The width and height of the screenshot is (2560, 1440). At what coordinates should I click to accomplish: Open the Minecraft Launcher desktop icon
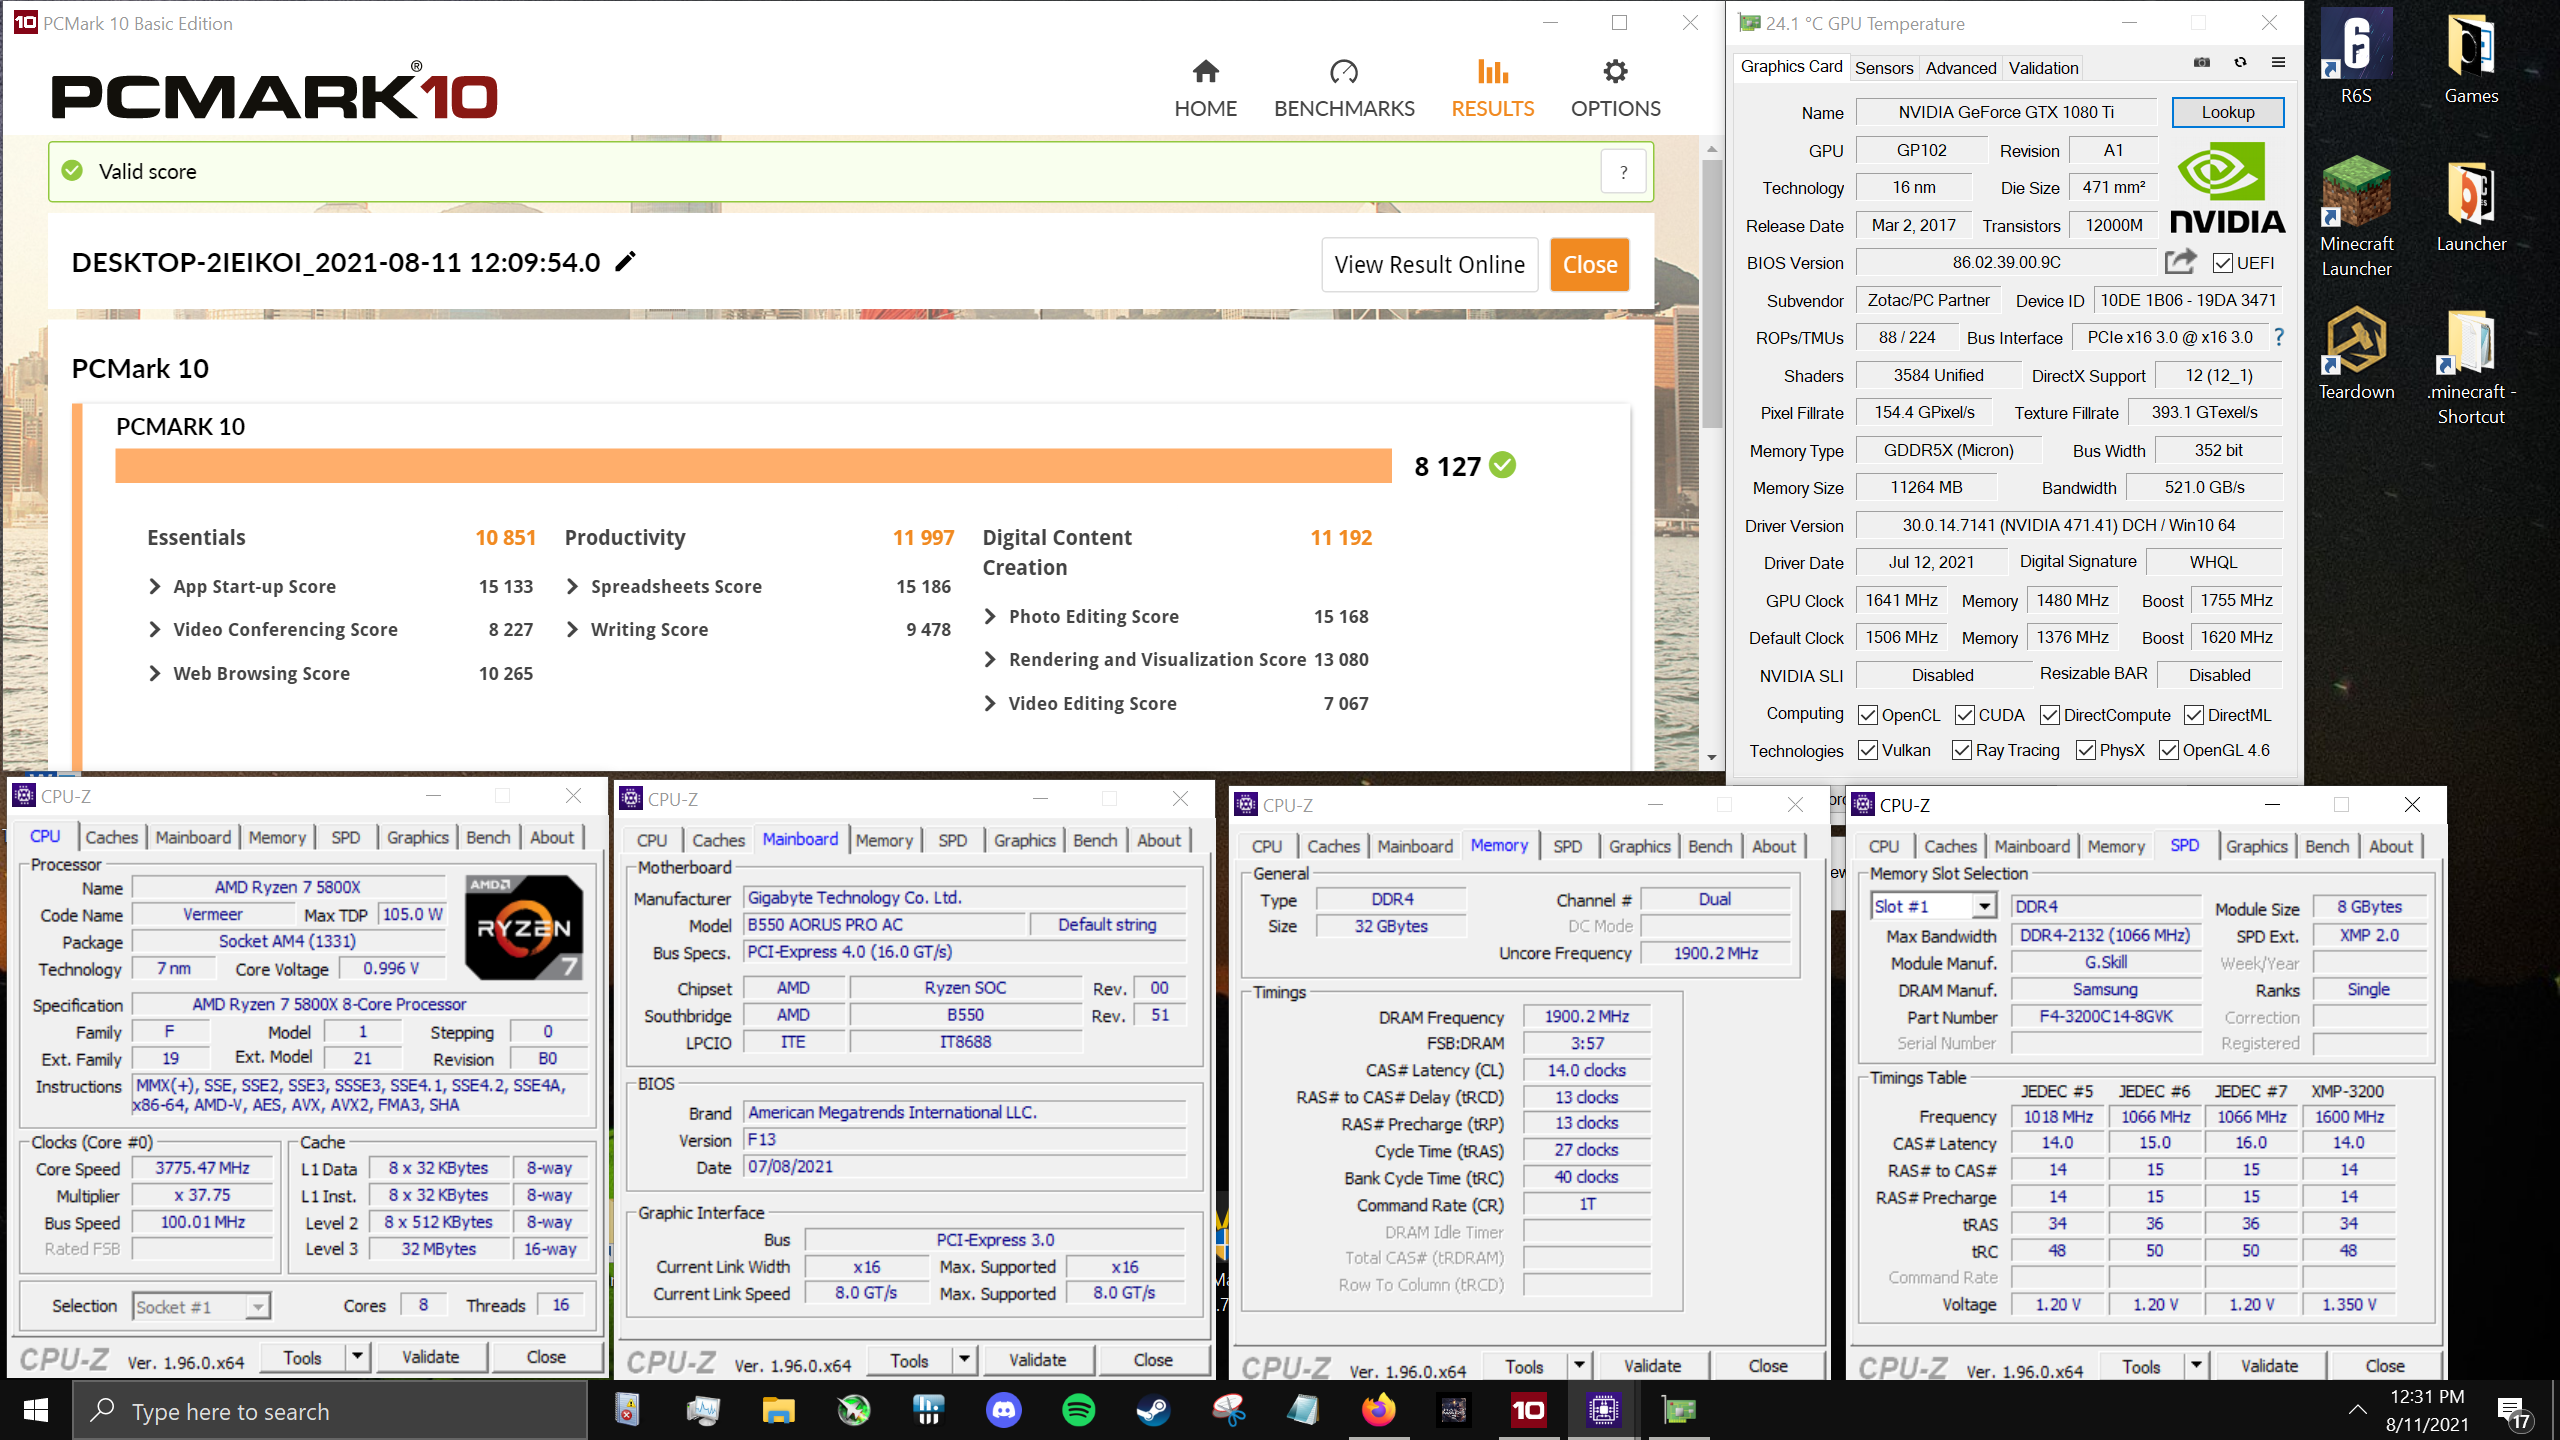2356,217
